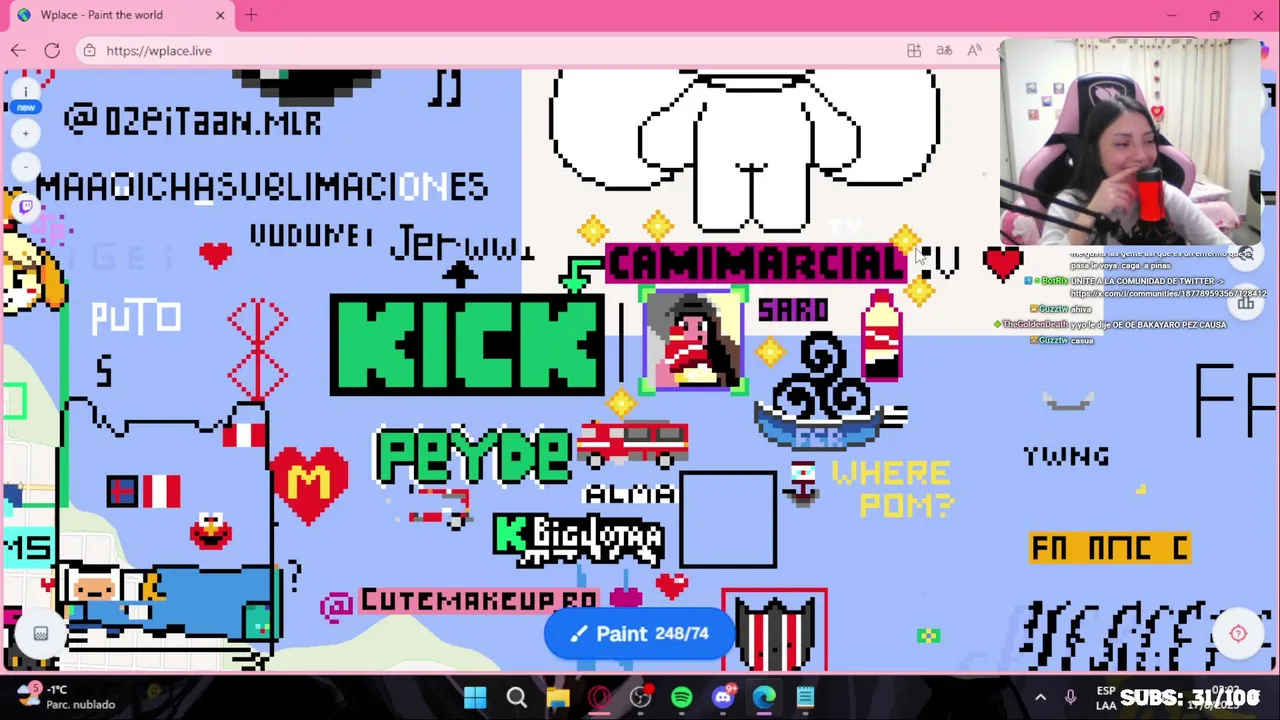Viewport: 1280px width, 720px height.
Task: Click the 'WHERE POM?' yellow text
Action: pyautogui.click(x=892, y=489)
